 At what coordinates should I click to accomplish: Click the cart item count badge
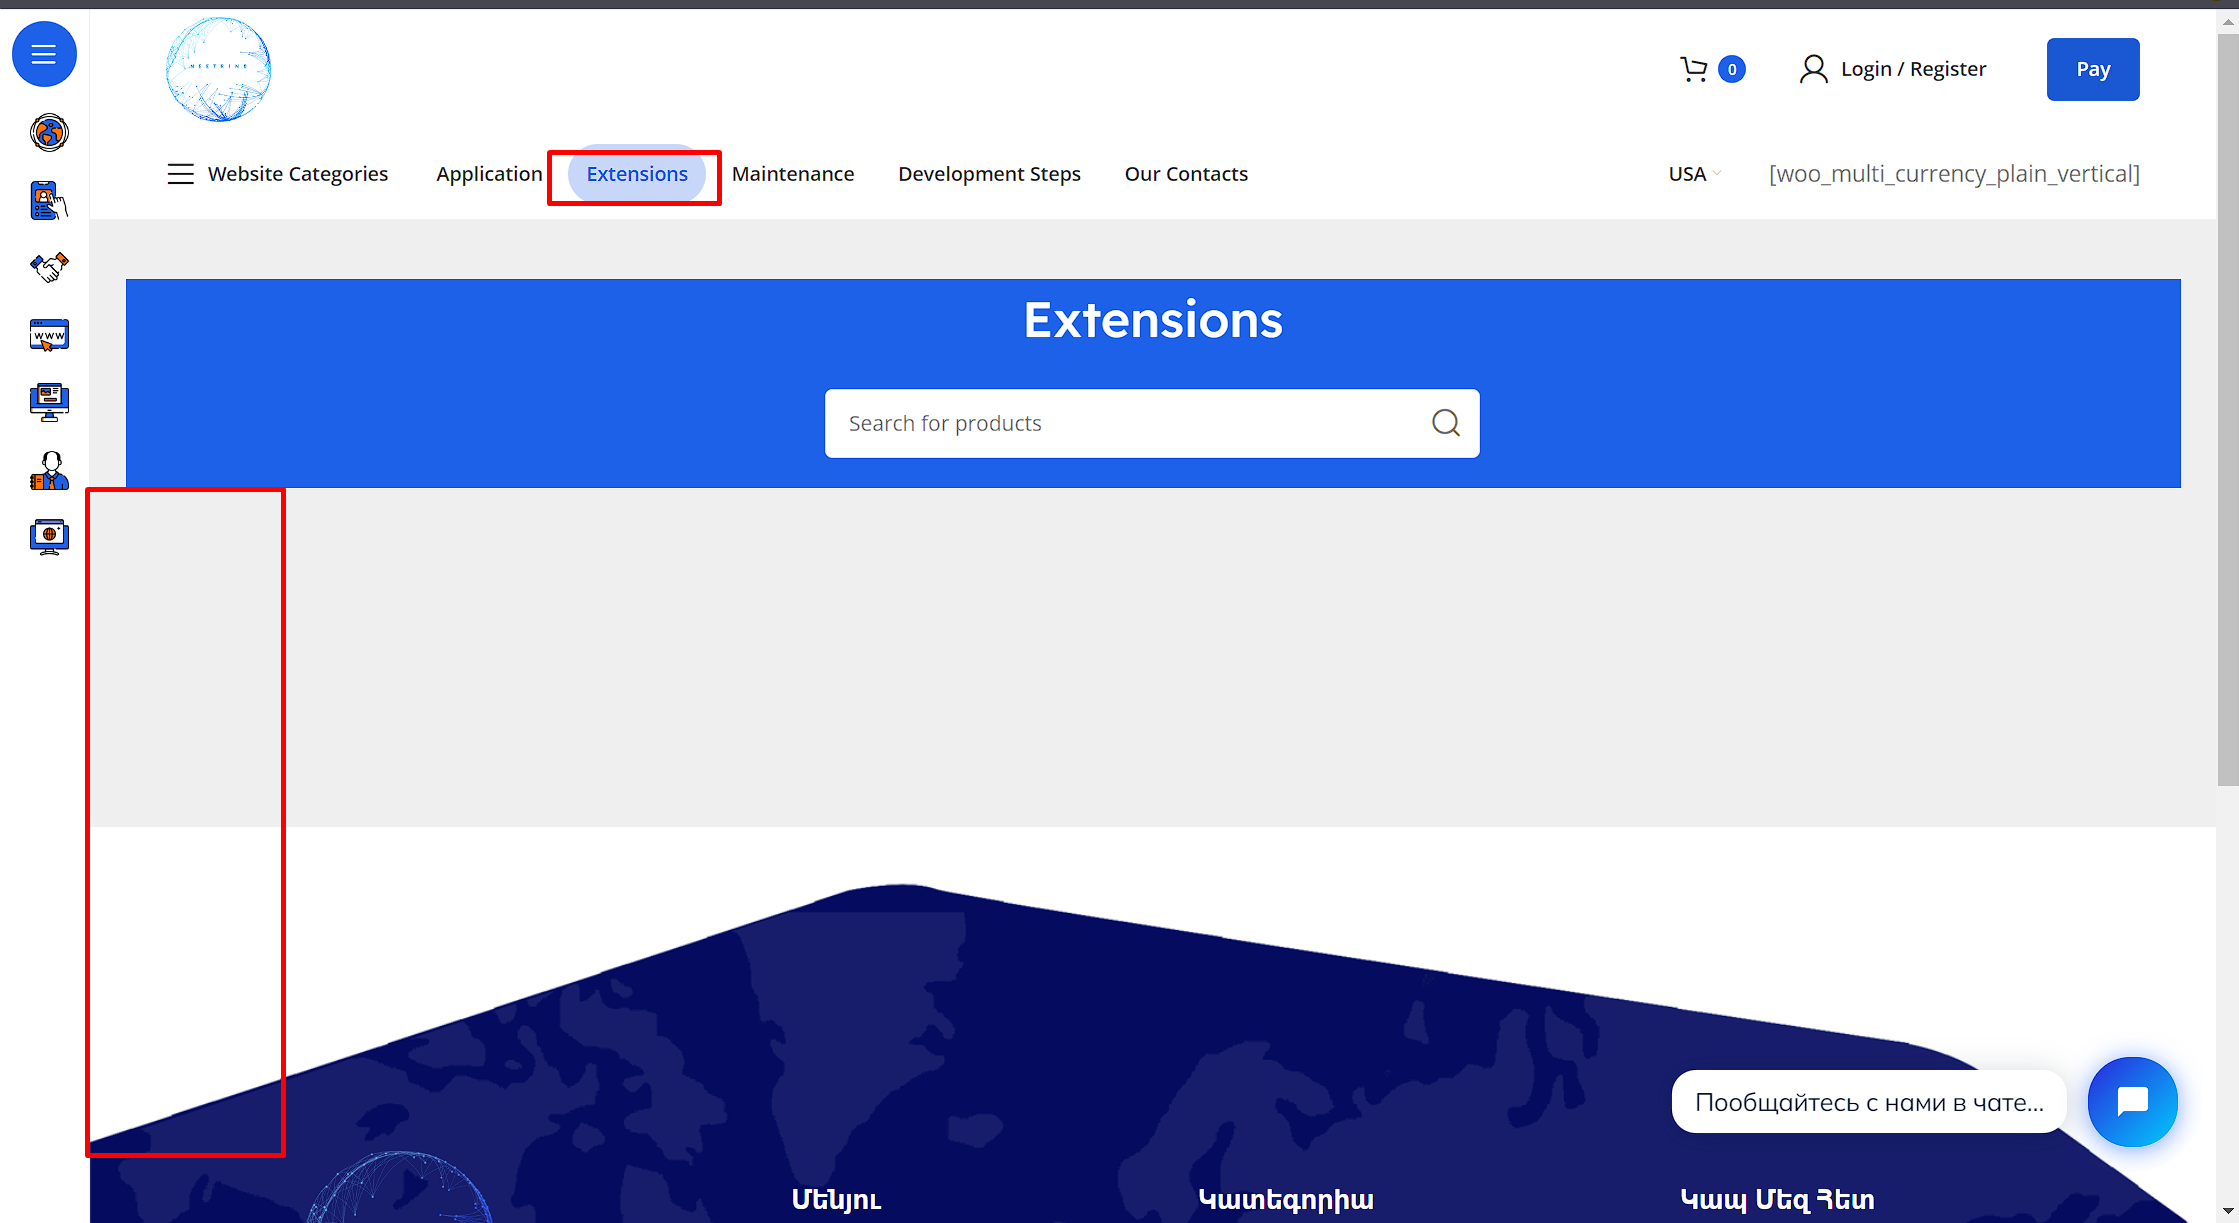click(1732, 69)
